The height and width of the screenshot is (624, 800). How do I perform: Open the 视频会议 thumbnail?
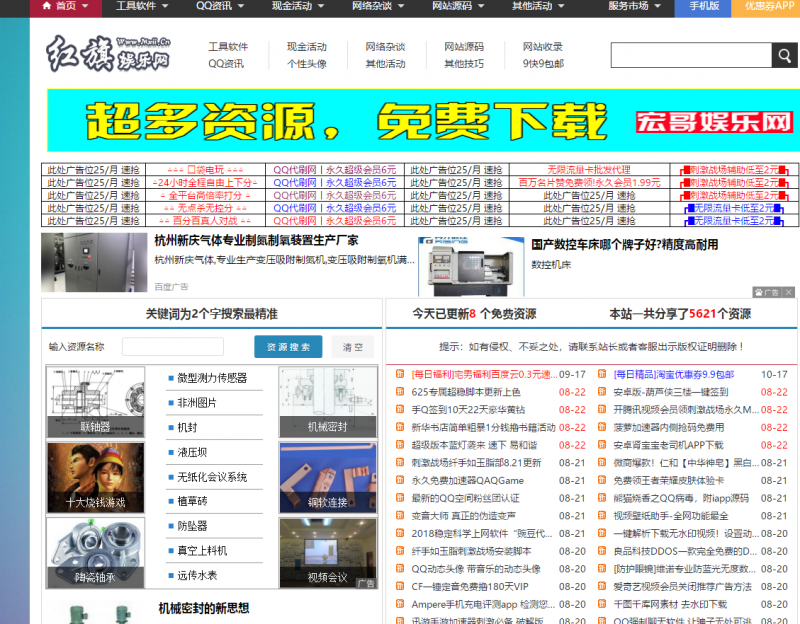tap(328, 553)
